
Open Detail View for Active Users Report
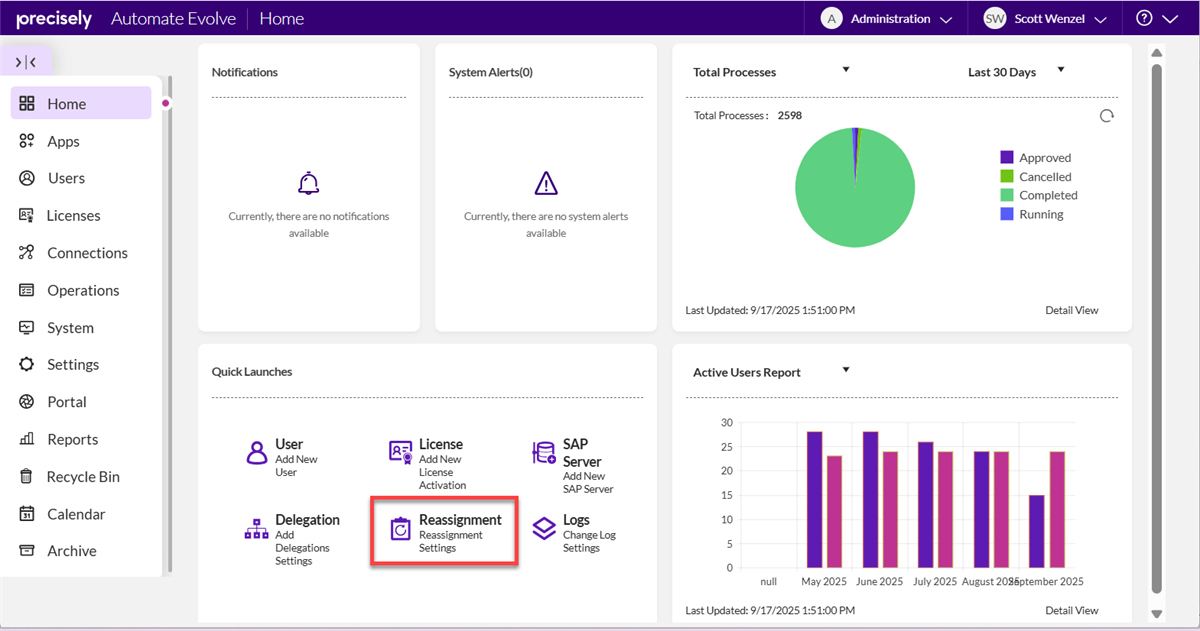(1071, 610)
